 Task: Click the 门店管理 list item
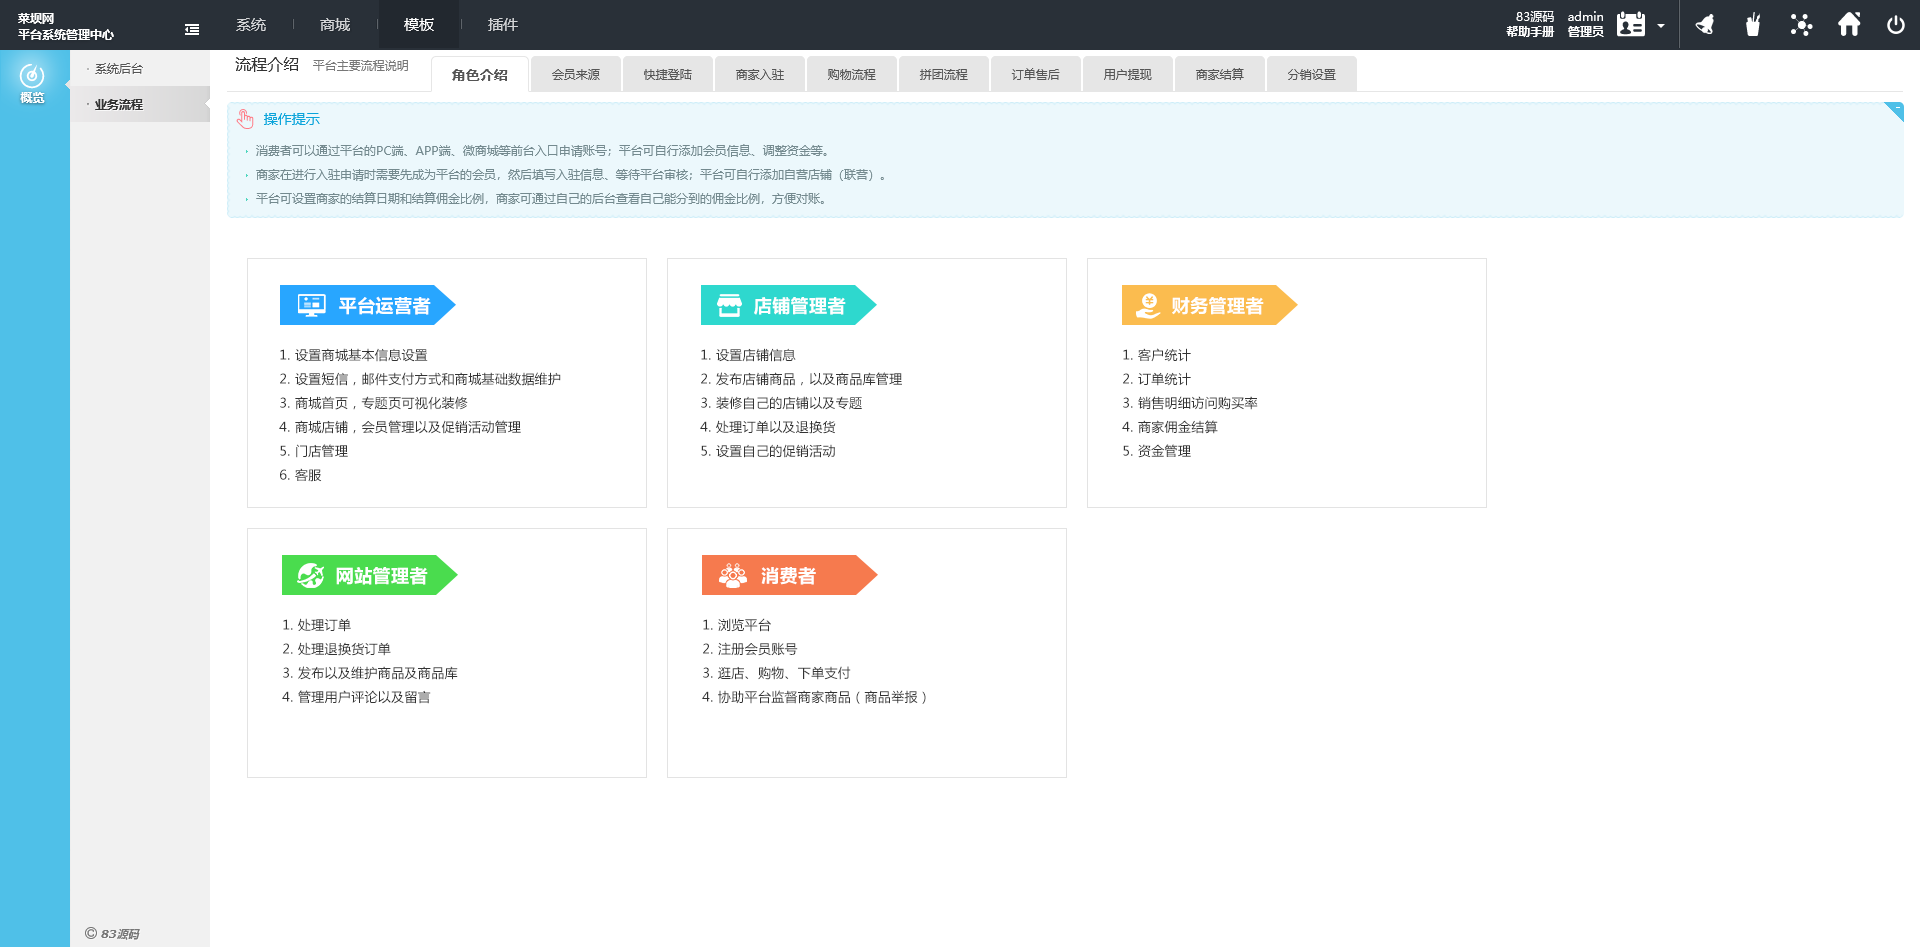click(314, 451)
